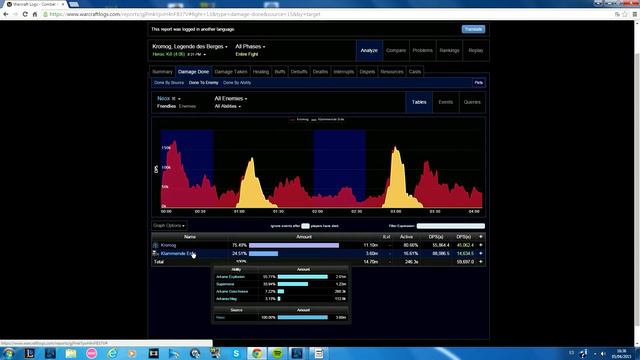Open the Resources tab

[392, 71]
